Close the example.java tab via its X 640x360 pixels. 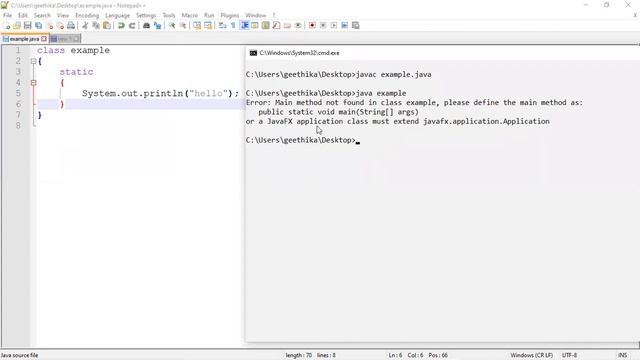(x=44, y=39)
